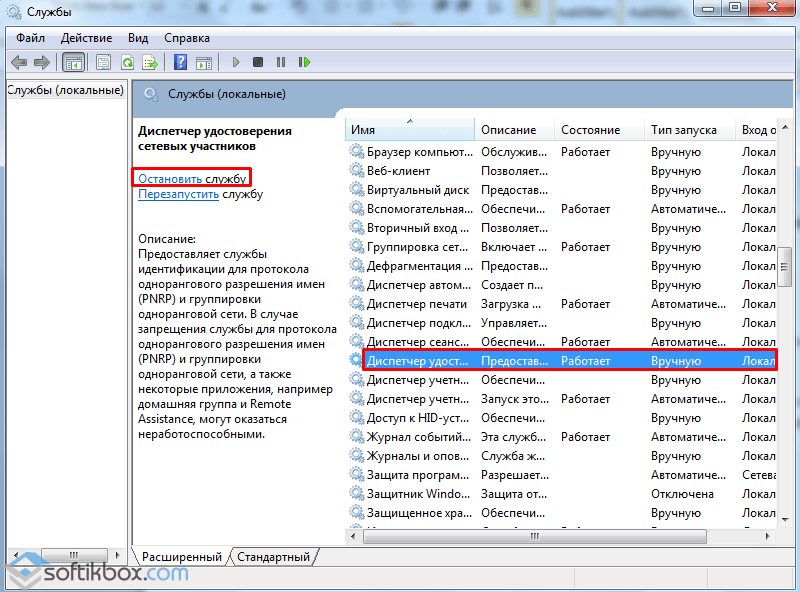Select the Диспетчер подкл... service row
Screen dimensions: 800x592
[x=561, y=323]
